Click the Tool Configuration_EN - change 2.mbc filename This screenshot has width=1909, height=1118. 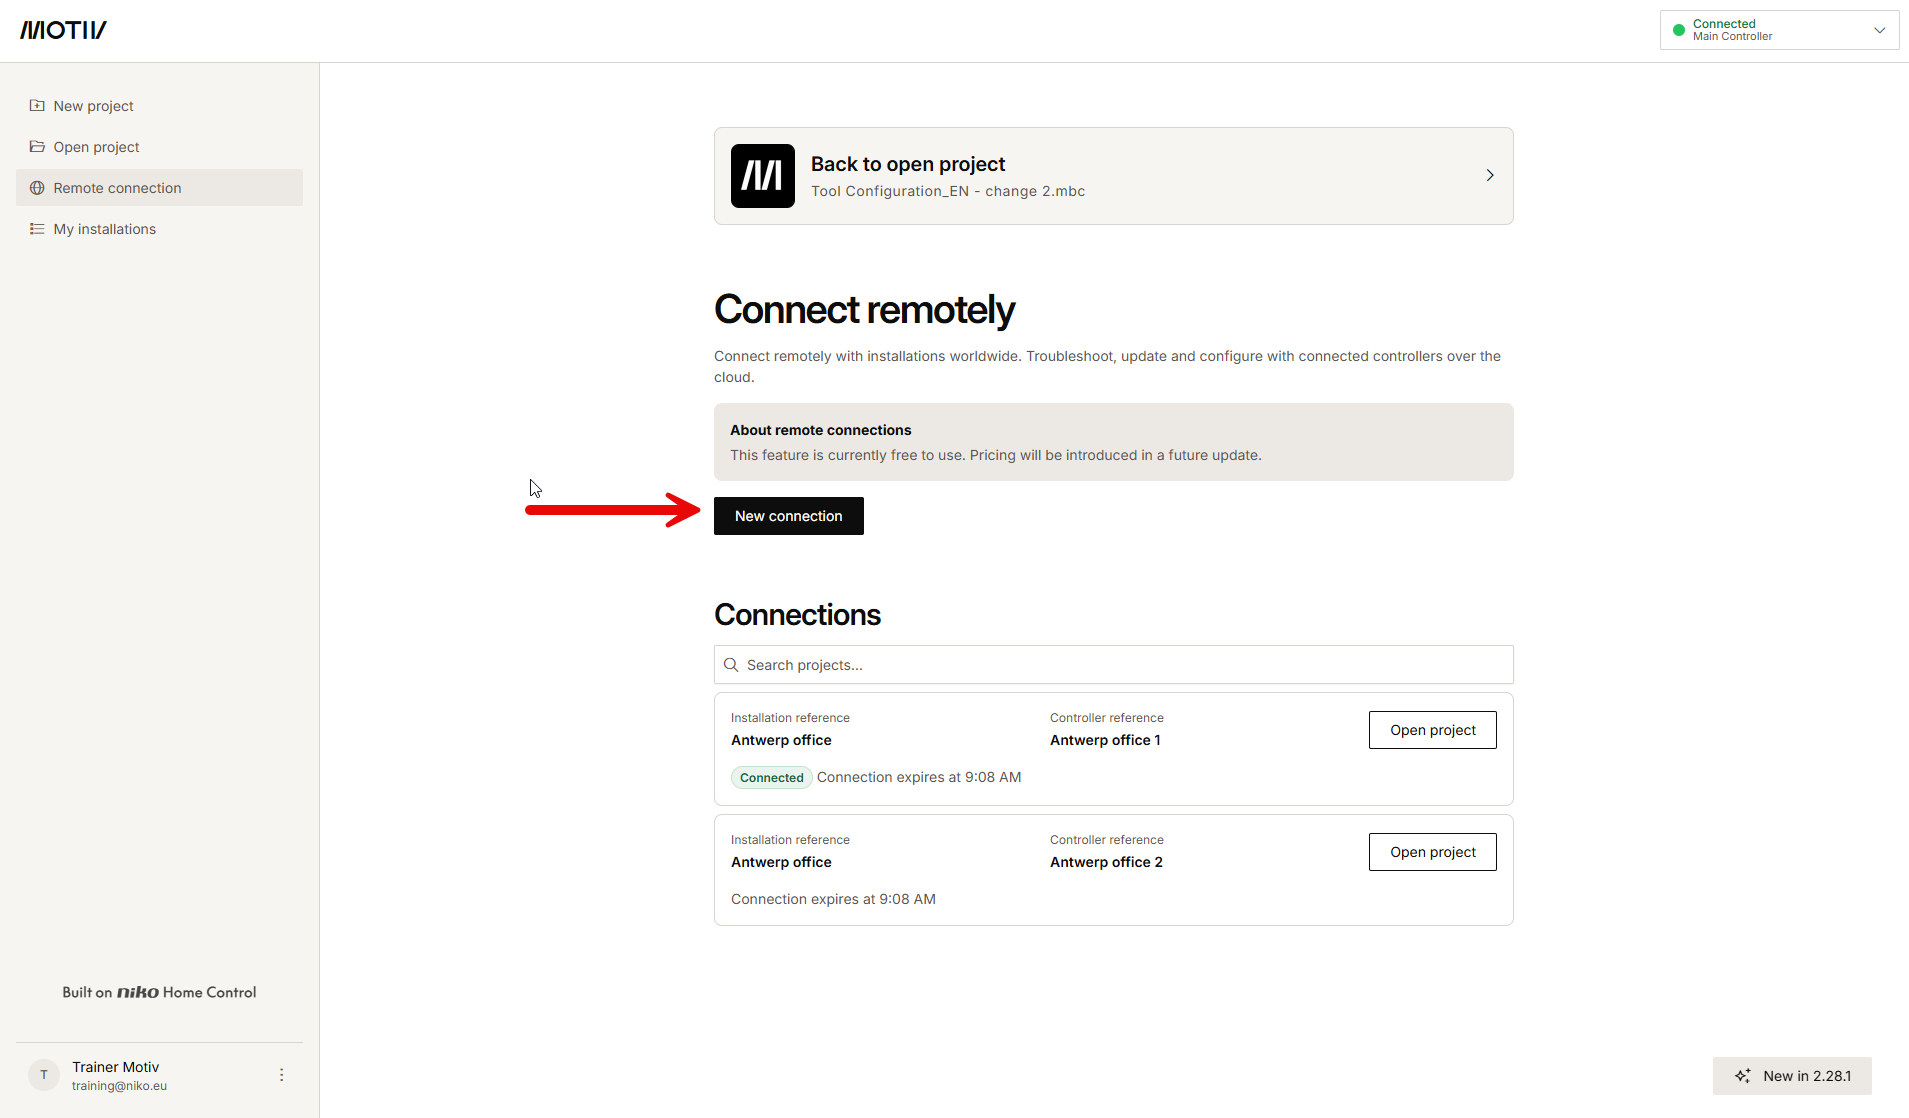click(948, 191)
